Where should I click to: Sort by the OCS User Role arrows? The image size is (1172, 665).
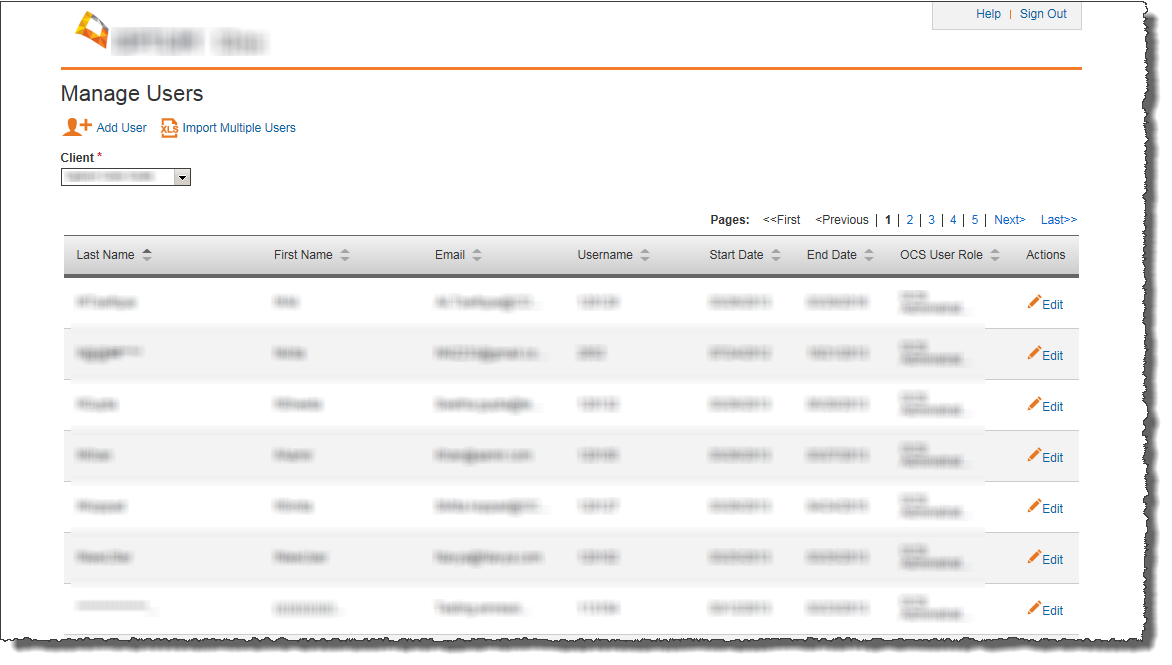coord(995,255)
